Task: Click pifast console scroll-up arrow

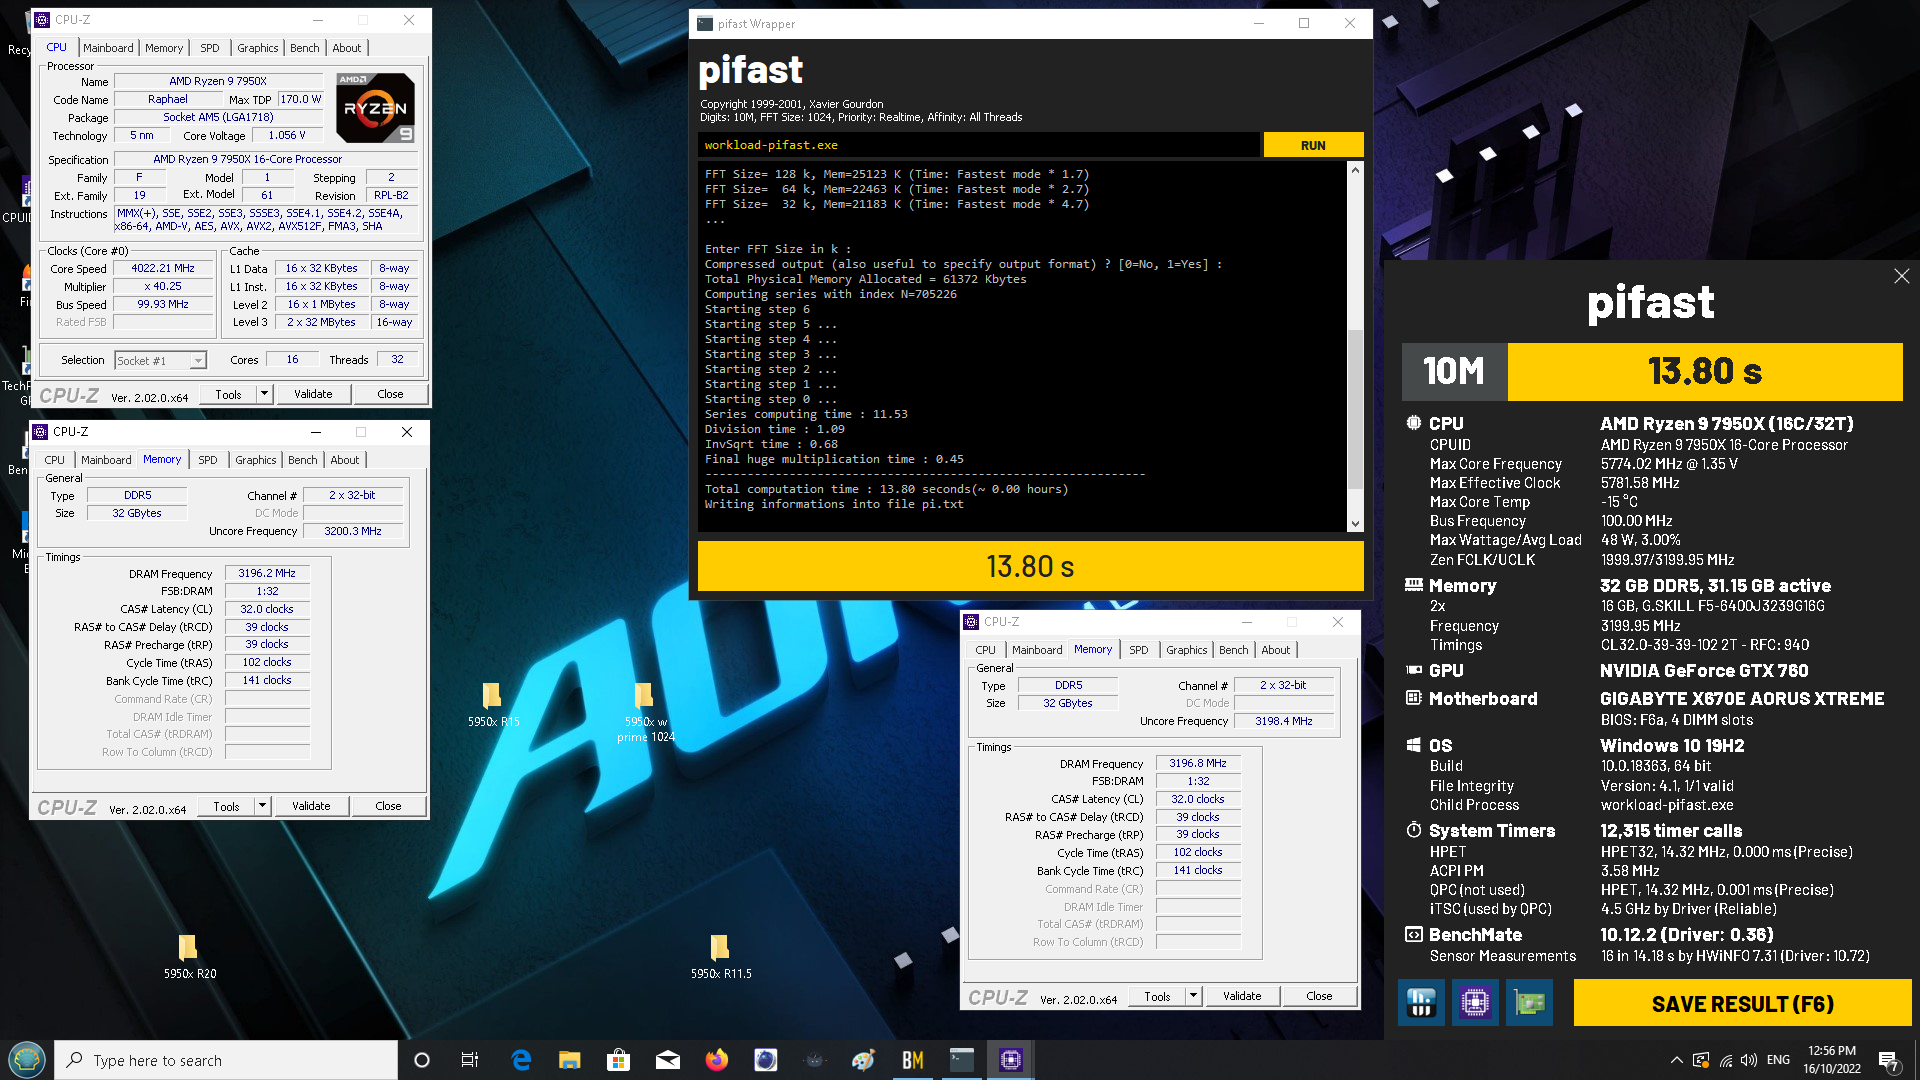Action: point(1355,170)
